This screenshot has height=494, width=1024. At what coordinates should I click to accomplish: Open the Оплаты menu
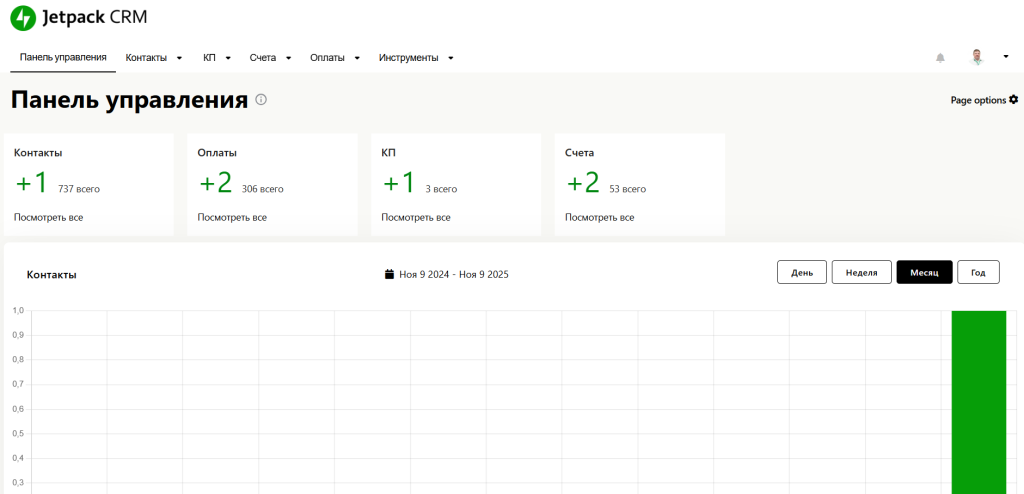[x=327, y=58]
